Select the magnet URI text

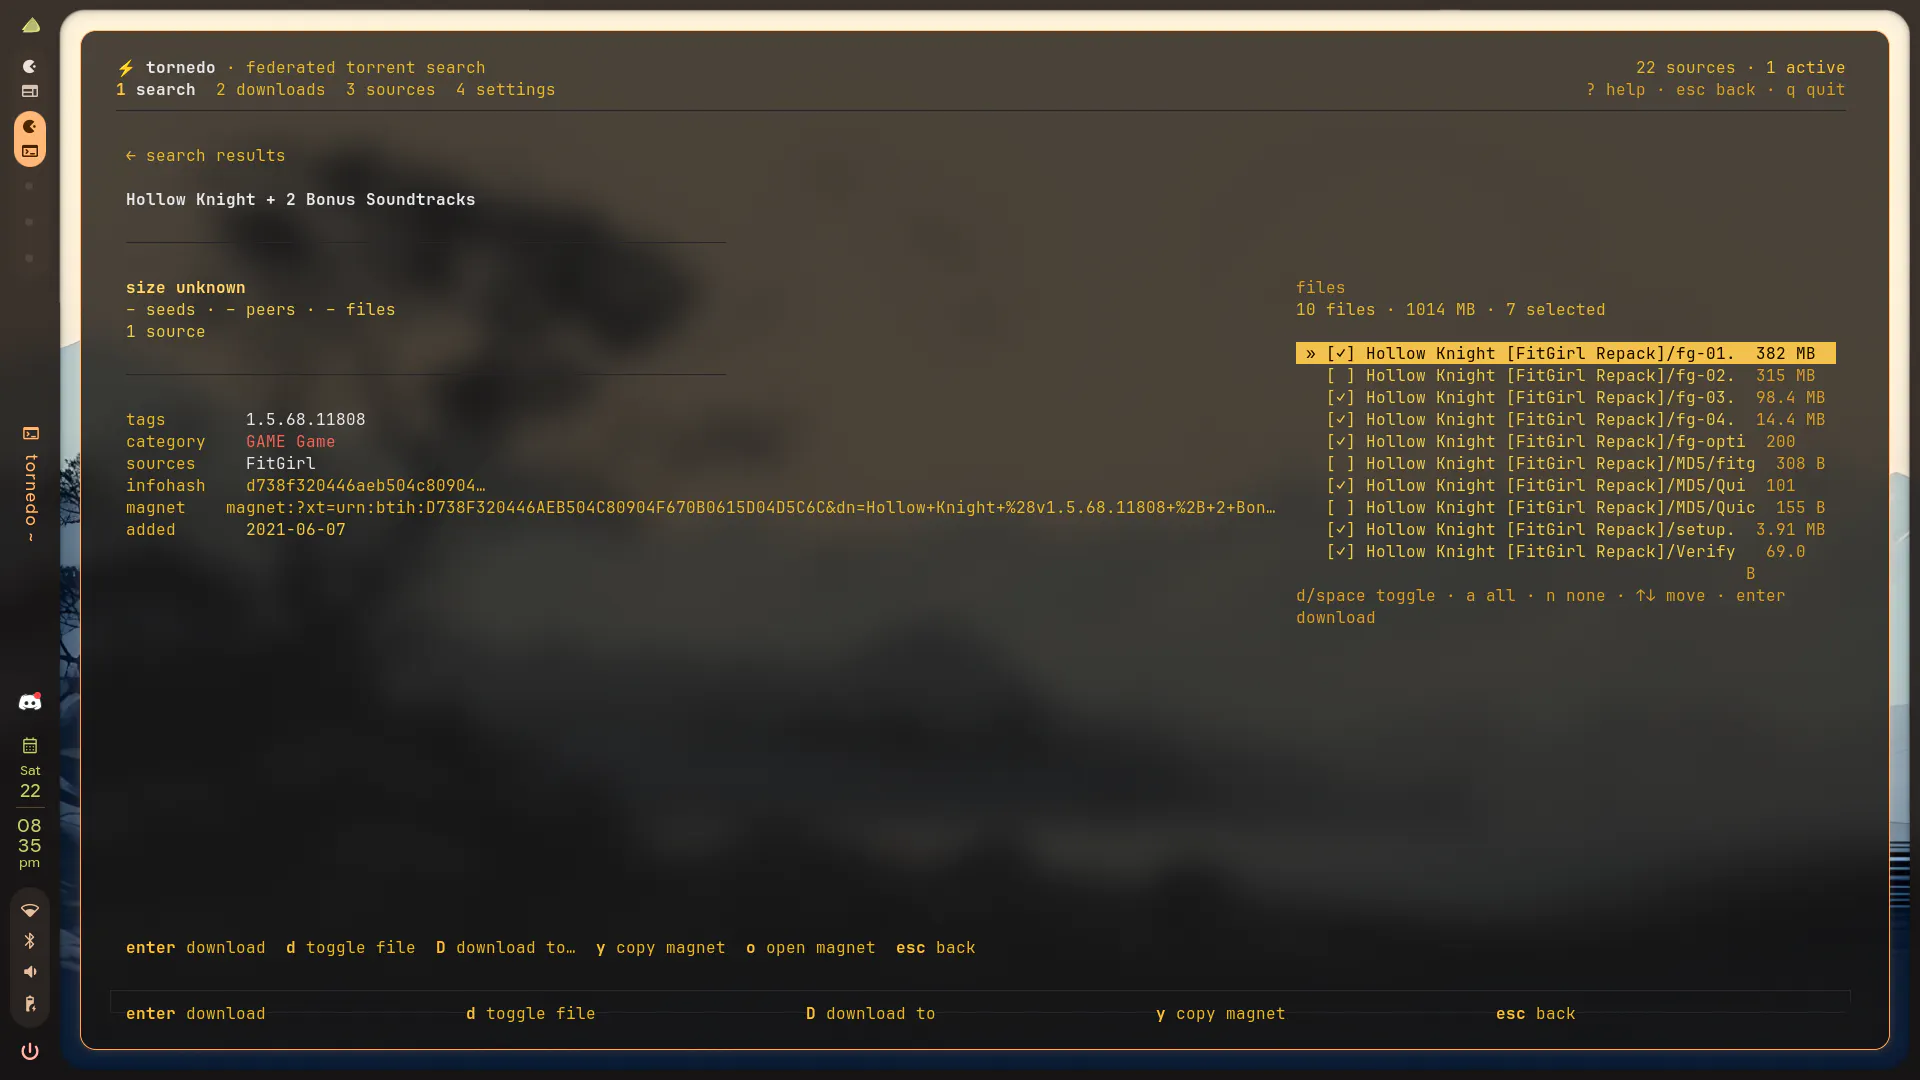(x=751, y=508)
